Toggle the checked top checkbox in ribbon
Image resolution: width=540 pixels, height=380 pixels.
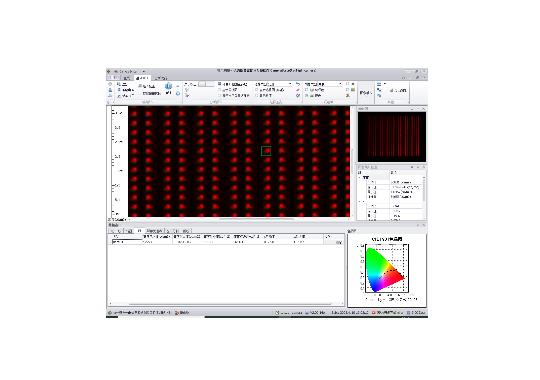coord(219,84)
